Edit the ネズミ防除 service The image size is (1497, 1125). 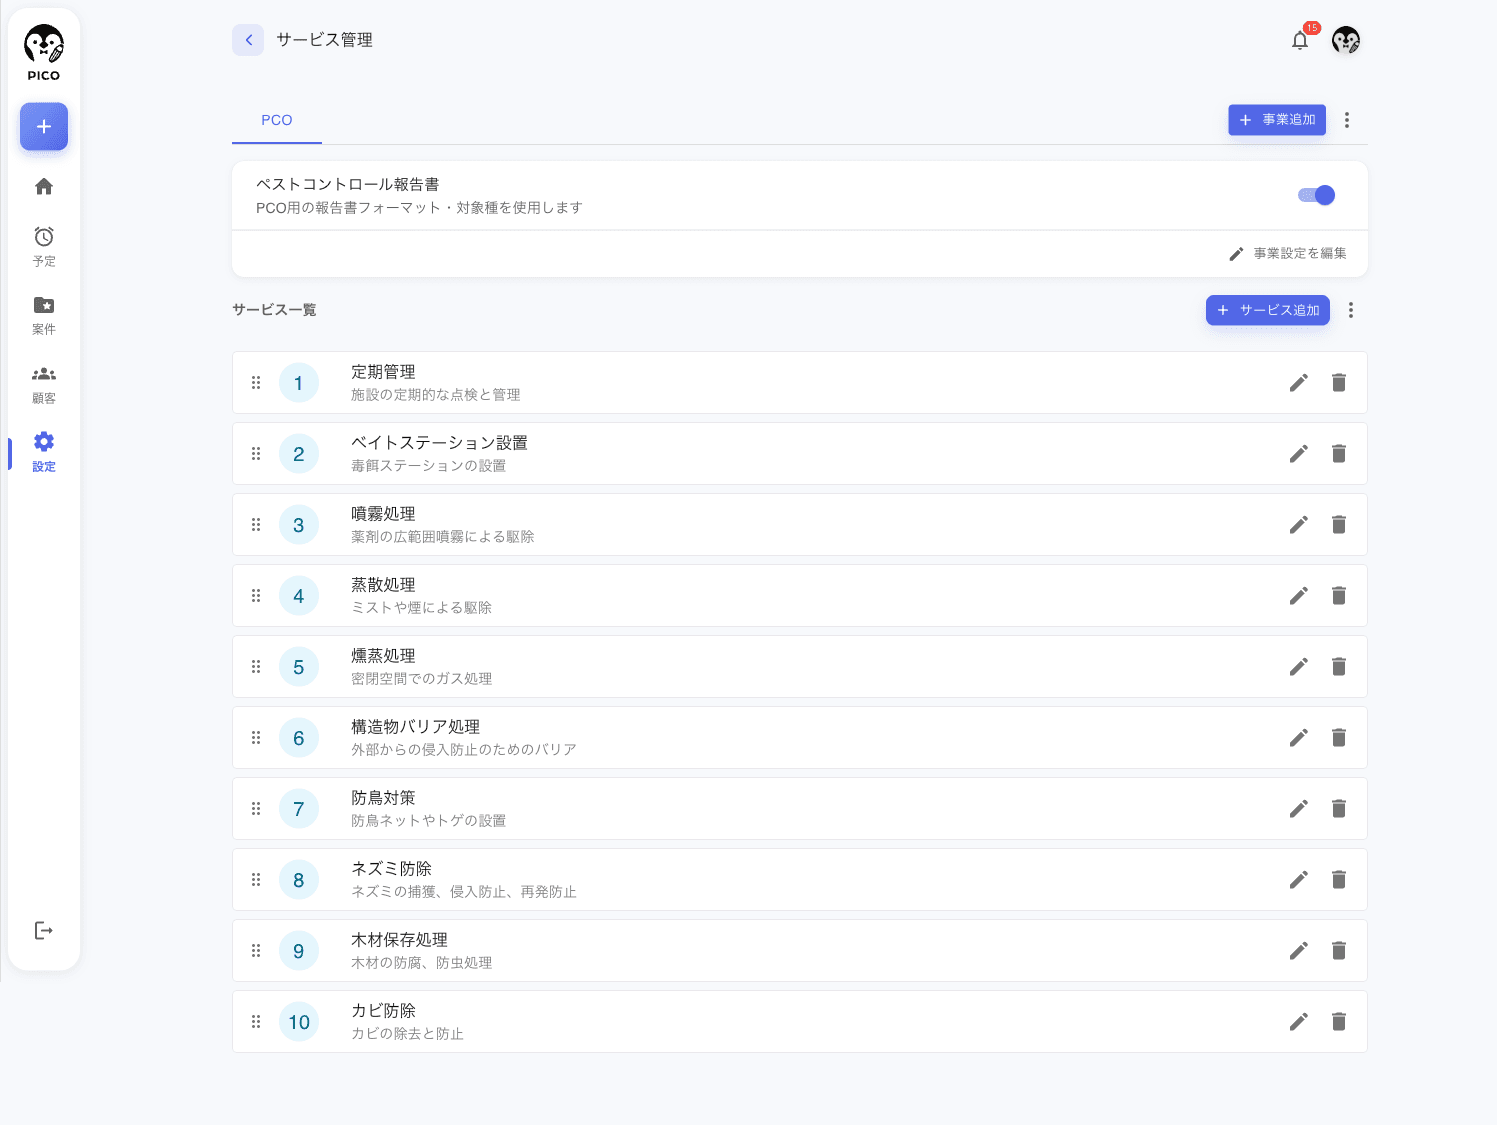[x=1299, y=880]
